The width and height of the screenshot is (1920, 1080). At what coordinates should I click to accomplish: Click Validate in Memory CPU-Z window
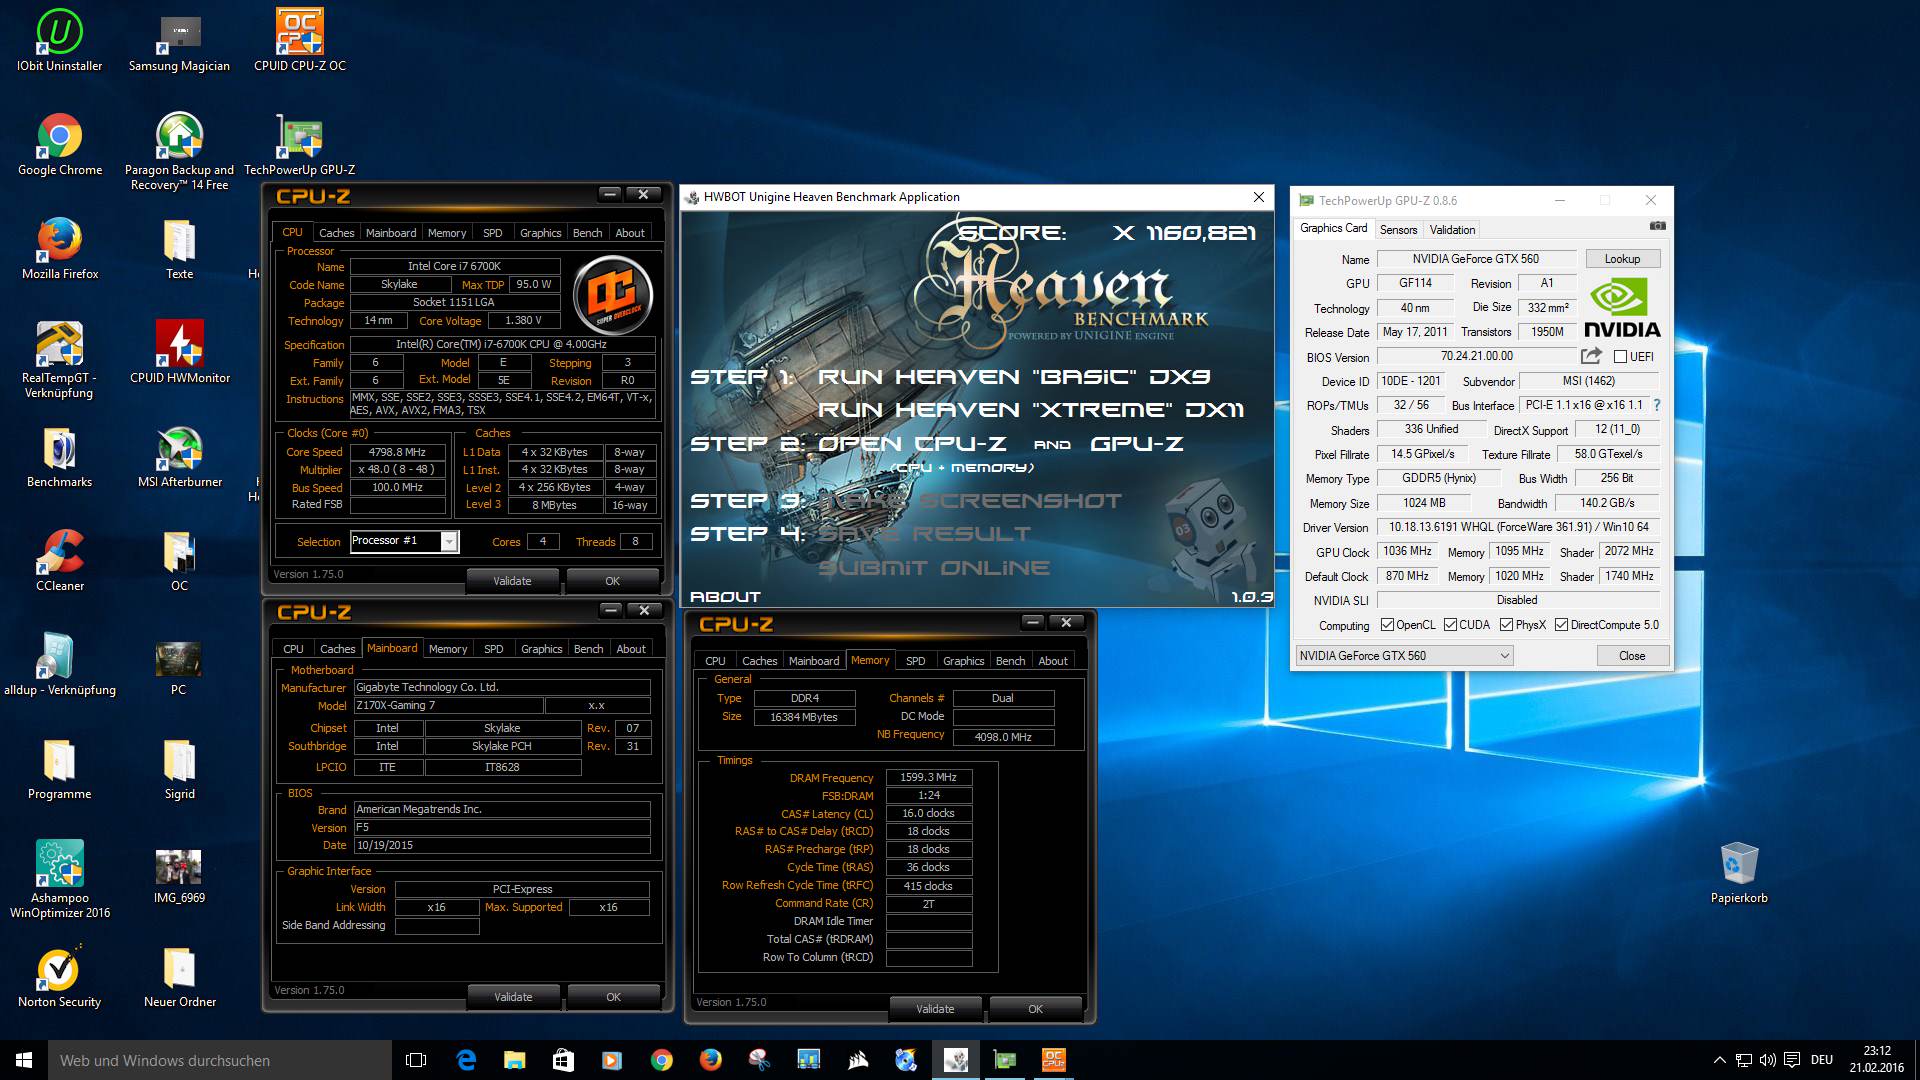935,1009
